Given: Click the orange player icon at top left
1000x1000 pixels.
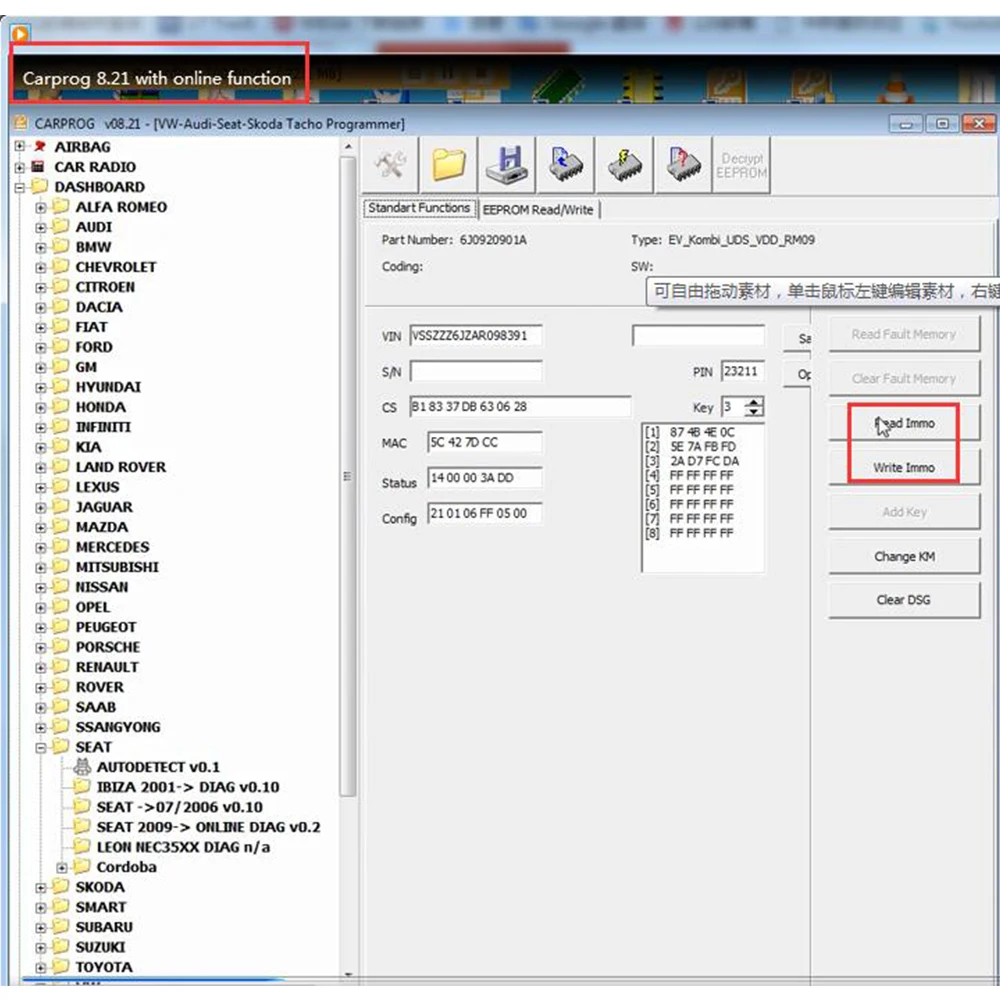Looking at the screenshot, I should coord(20,33).
